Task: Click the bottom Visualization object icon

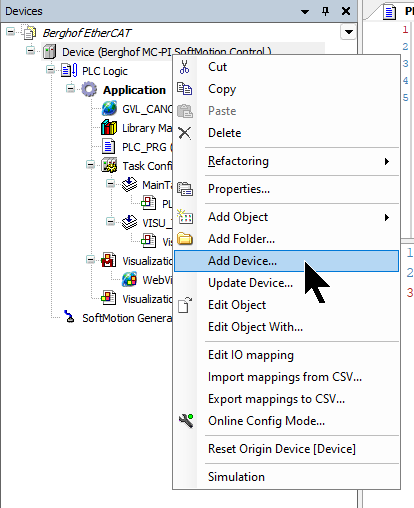Action: tap(109, 298)
